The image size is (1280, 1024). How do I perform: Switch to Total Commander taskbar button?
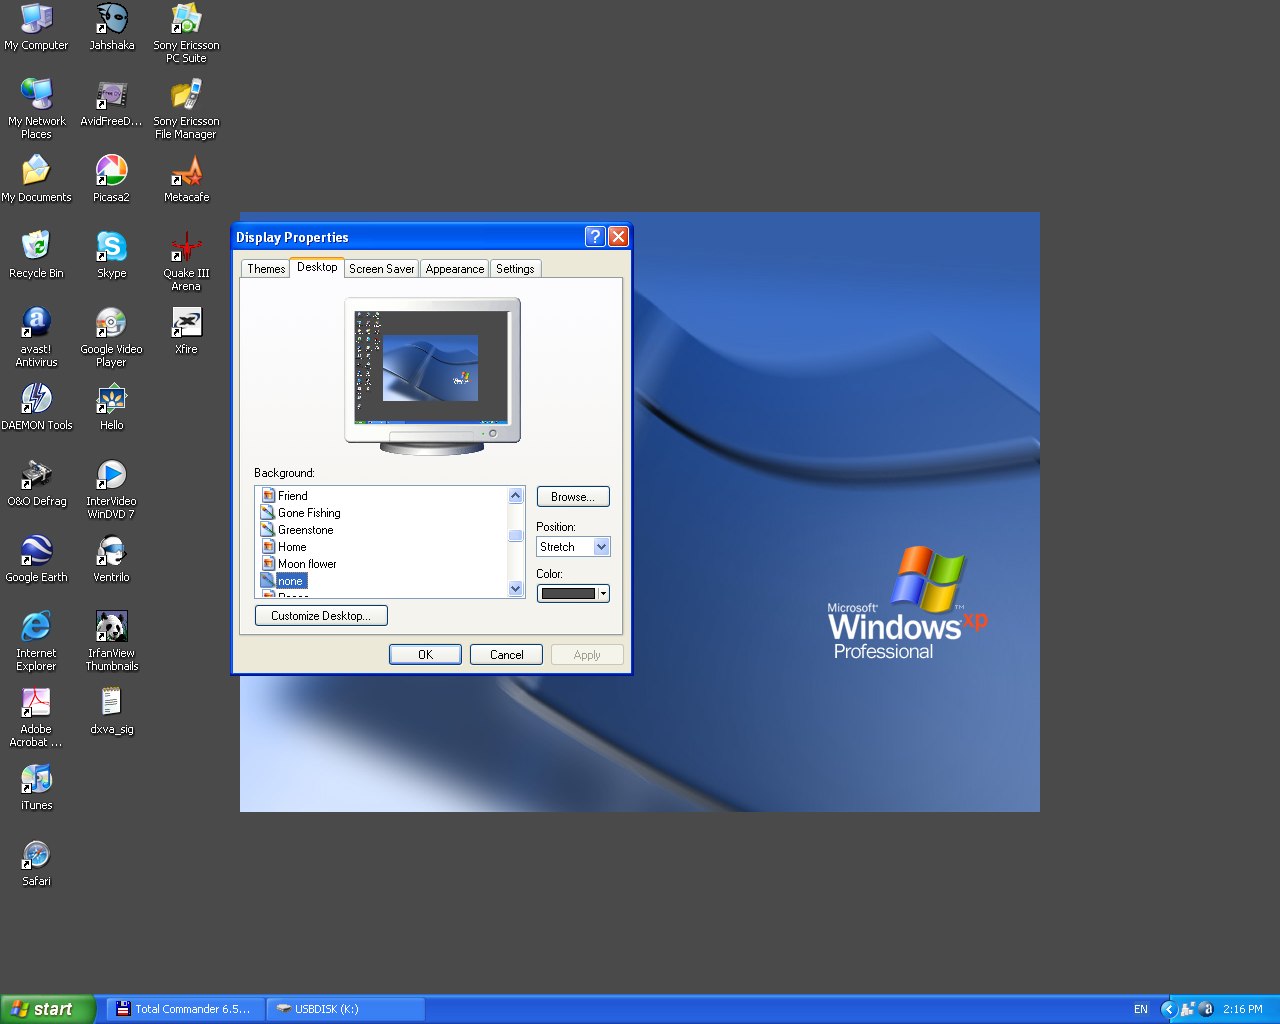(x=185, y=1009)
